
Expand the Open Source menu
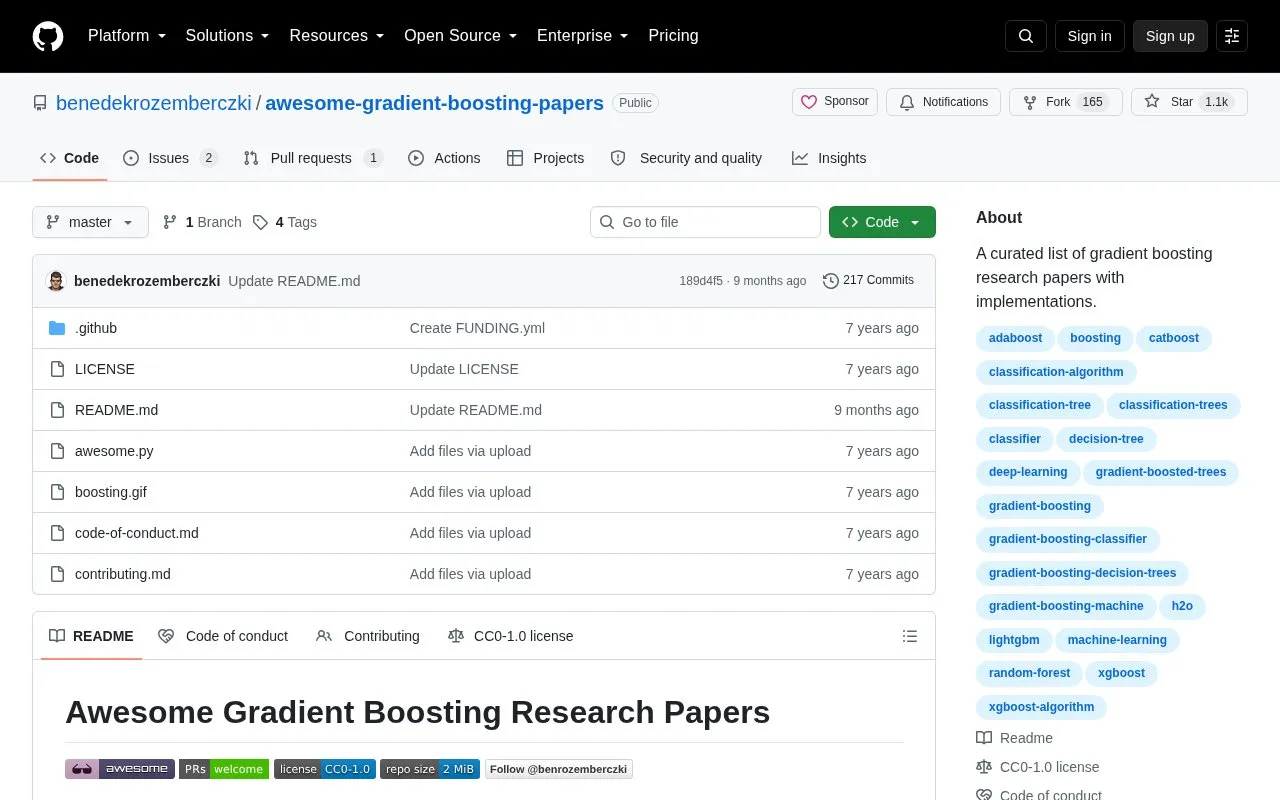coord(461,36)
